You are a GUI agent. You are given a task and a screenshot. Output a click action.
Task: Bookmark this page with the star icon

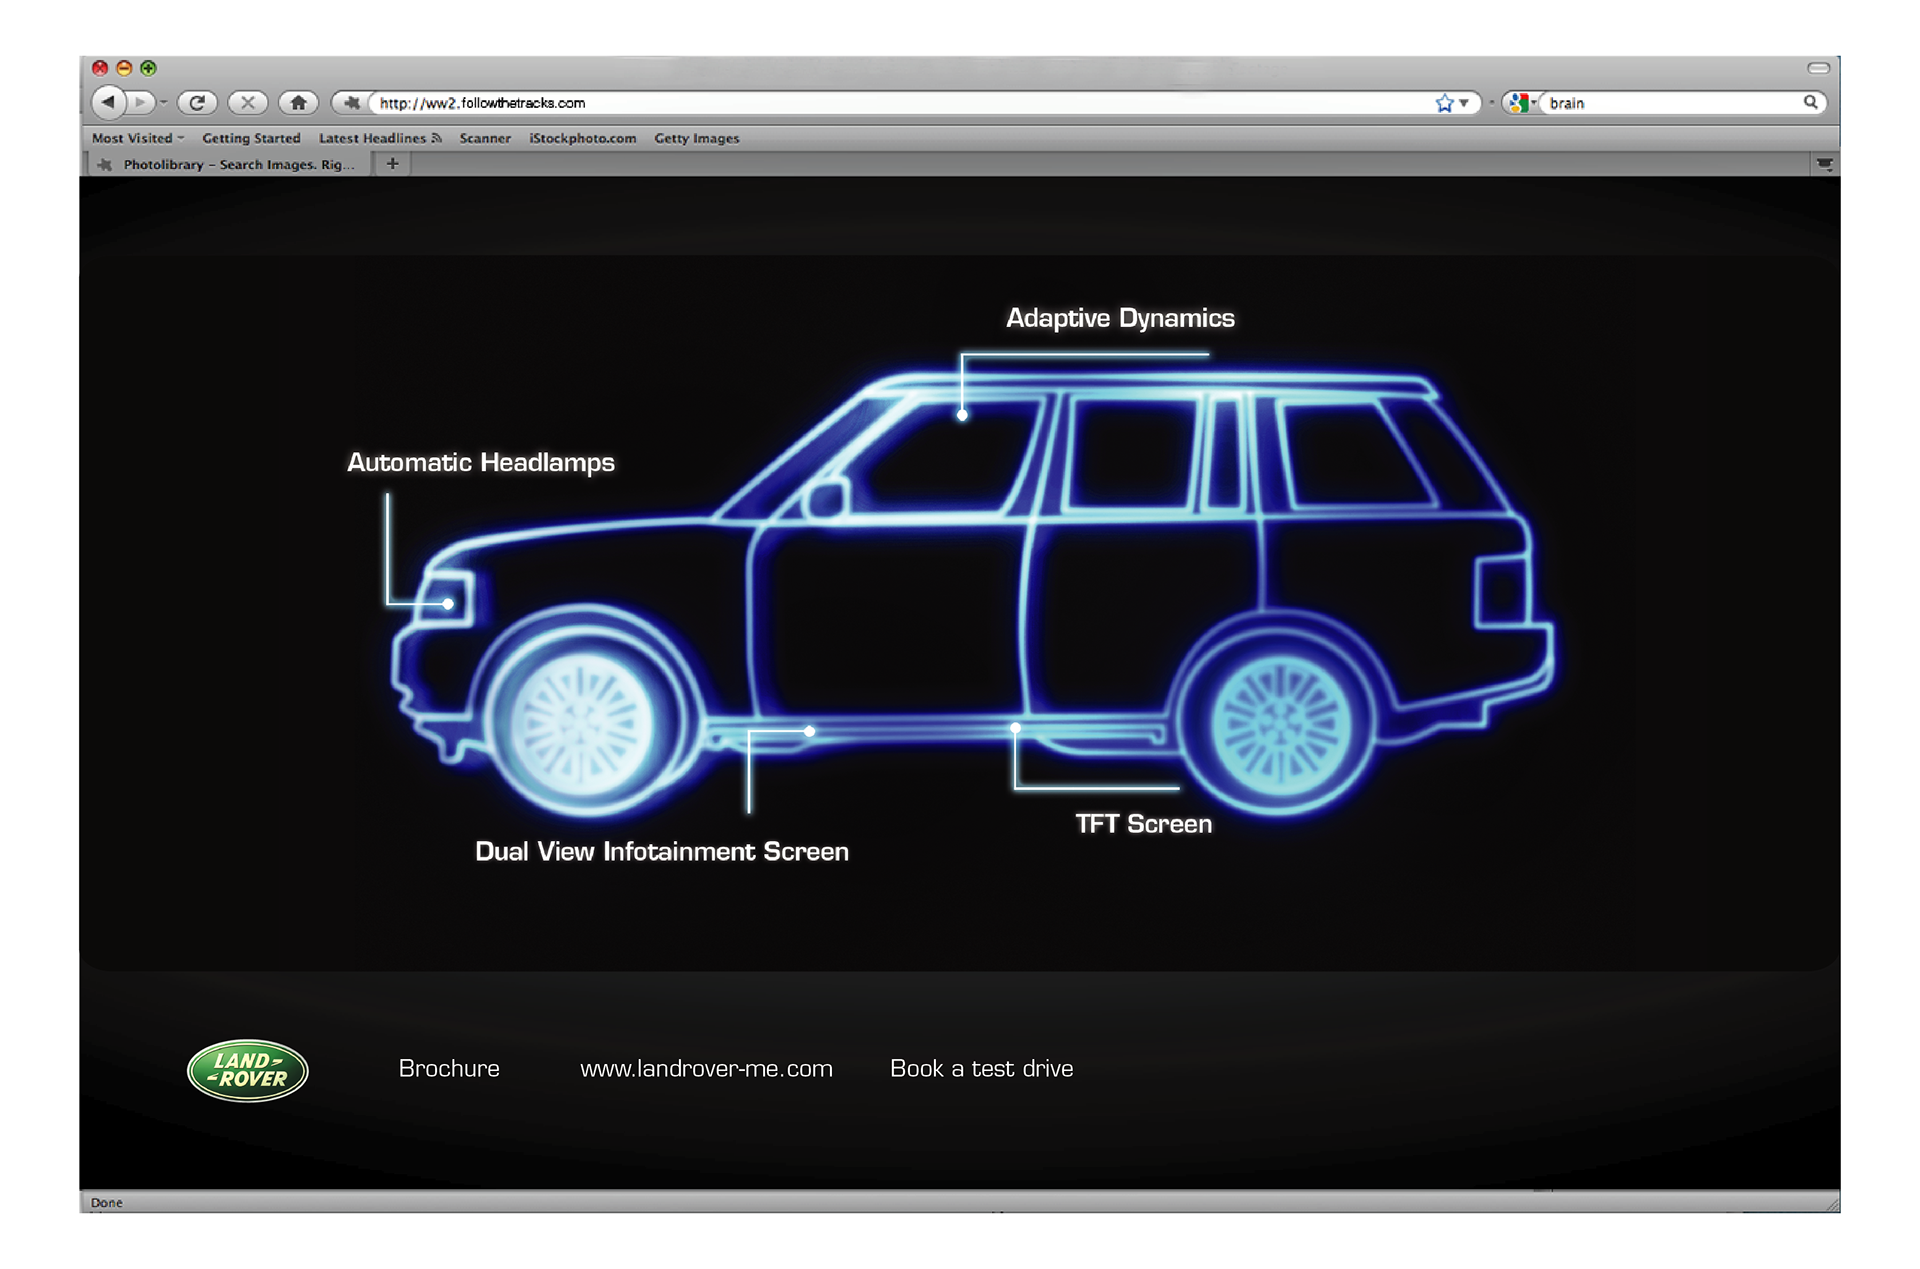click(1444, 103)
